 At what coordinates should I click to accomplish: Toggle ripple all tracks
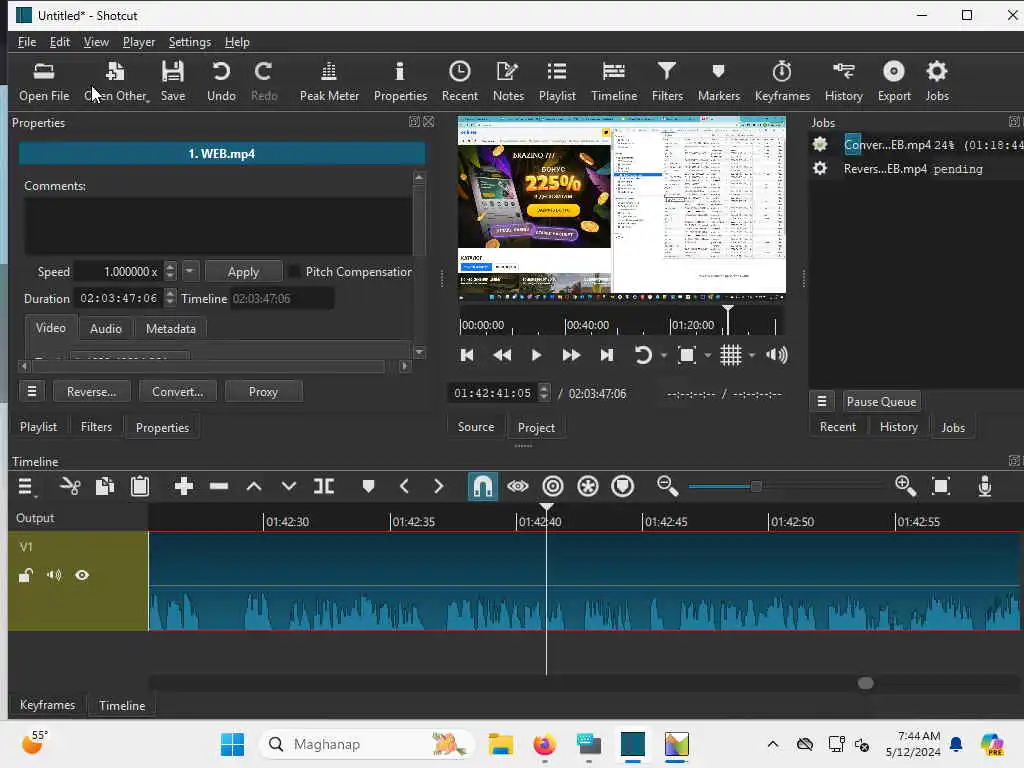[588, 486]
